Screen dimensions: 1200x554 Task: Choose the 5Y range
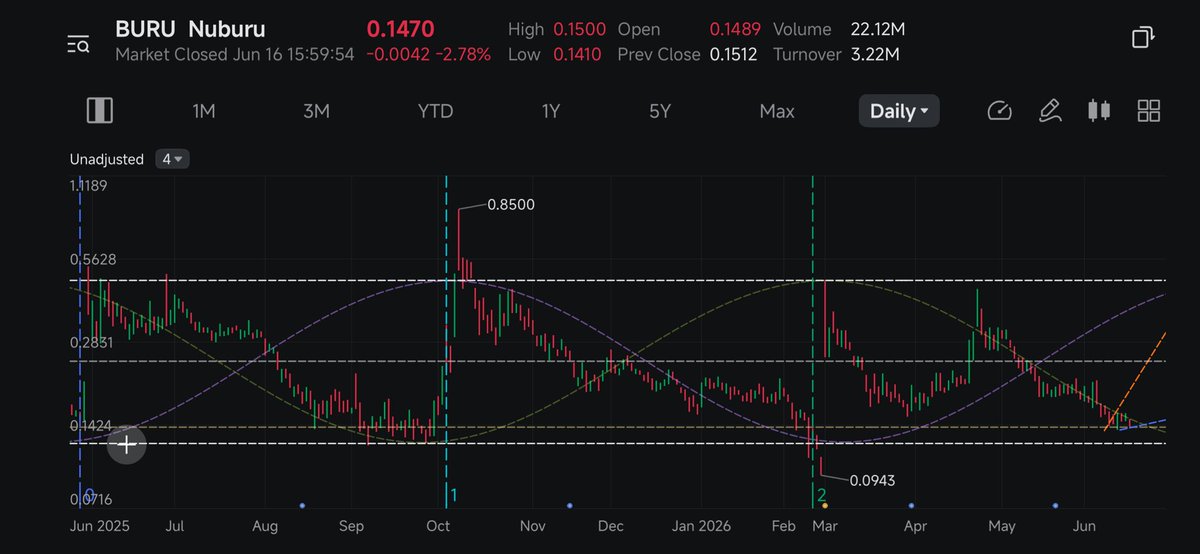tap(660, 111)
